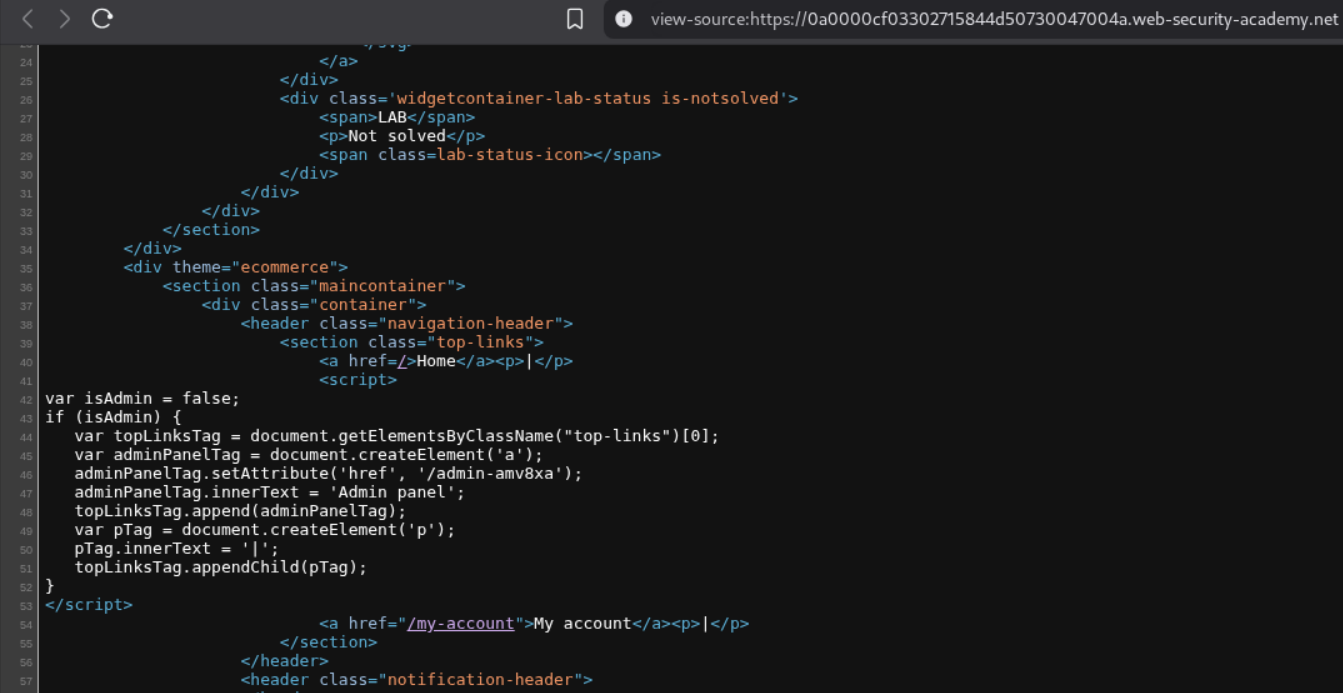Screen dimensions: 1343x693
Task: Click line number 53 in the gutter
Action: coord(26,606)
